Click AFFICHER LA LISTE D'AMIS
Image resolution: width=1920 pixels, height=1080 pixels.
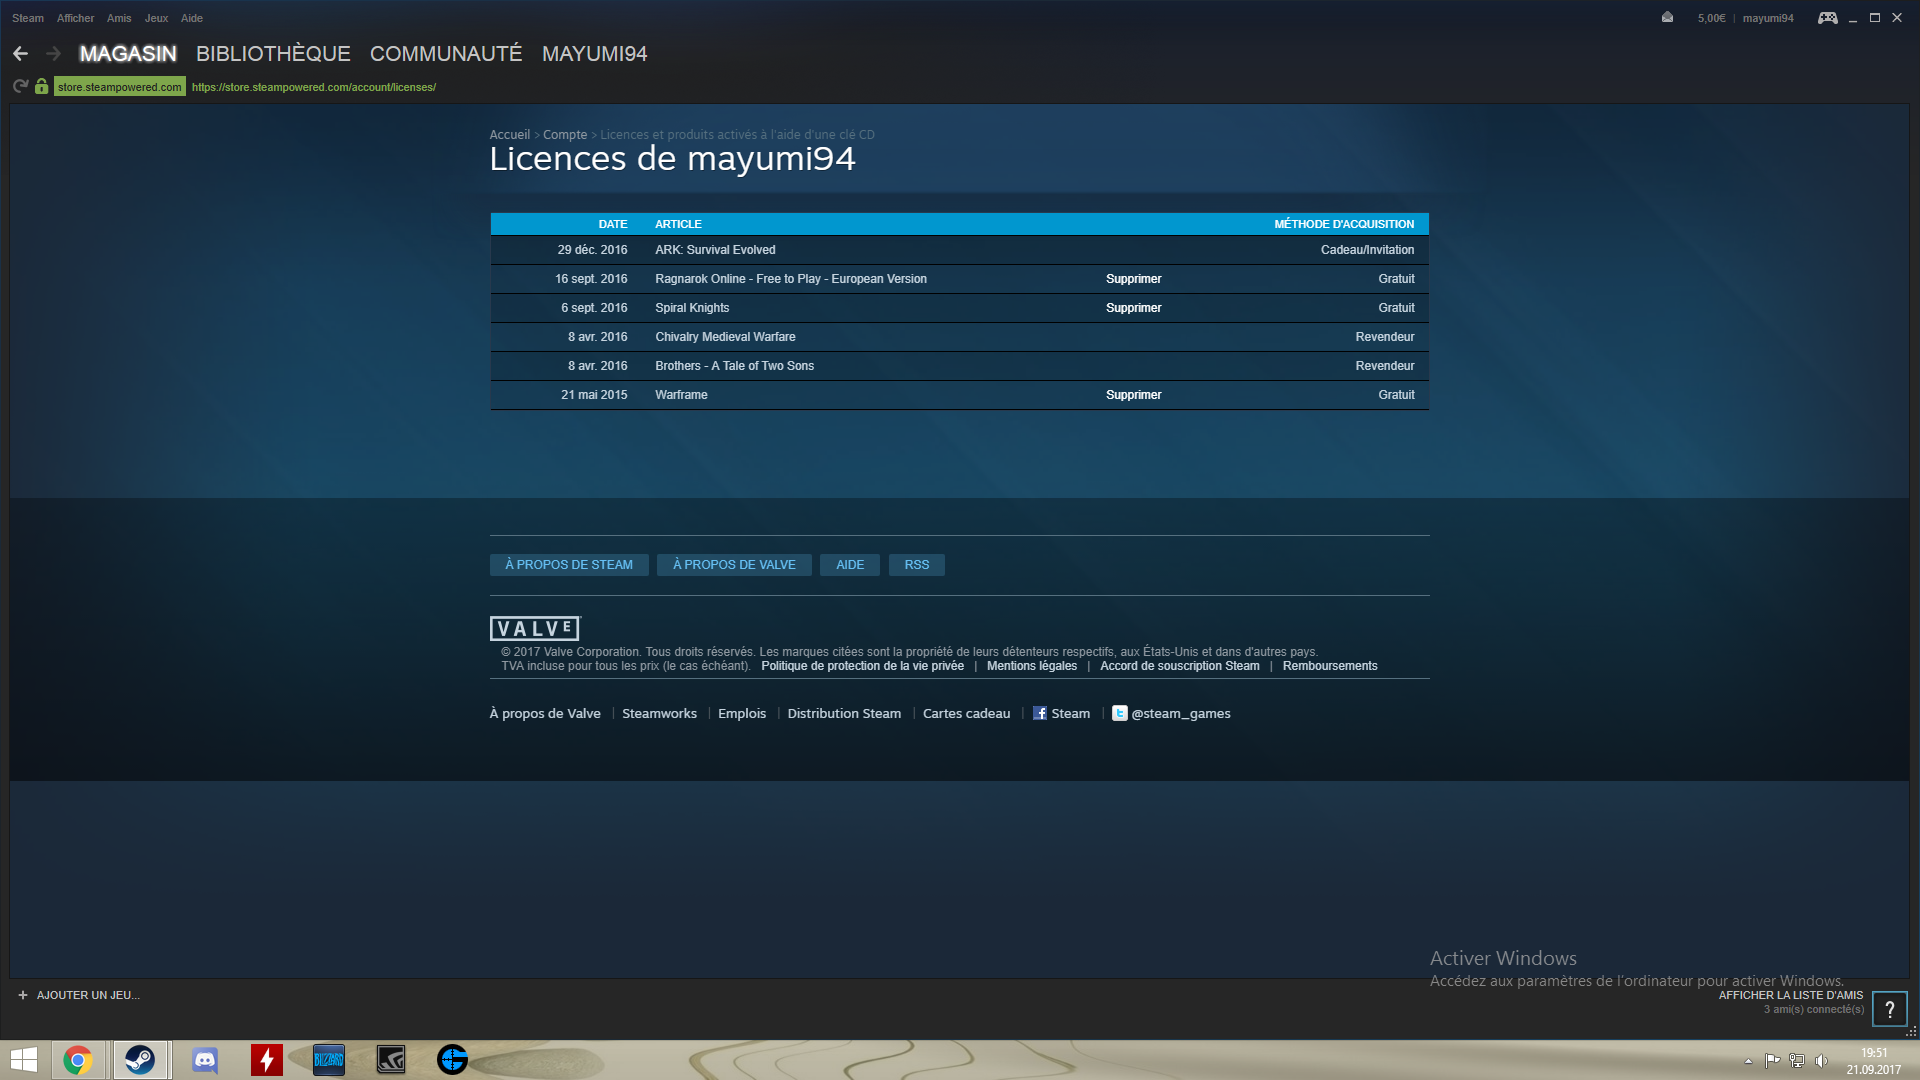pos(1791,995)
